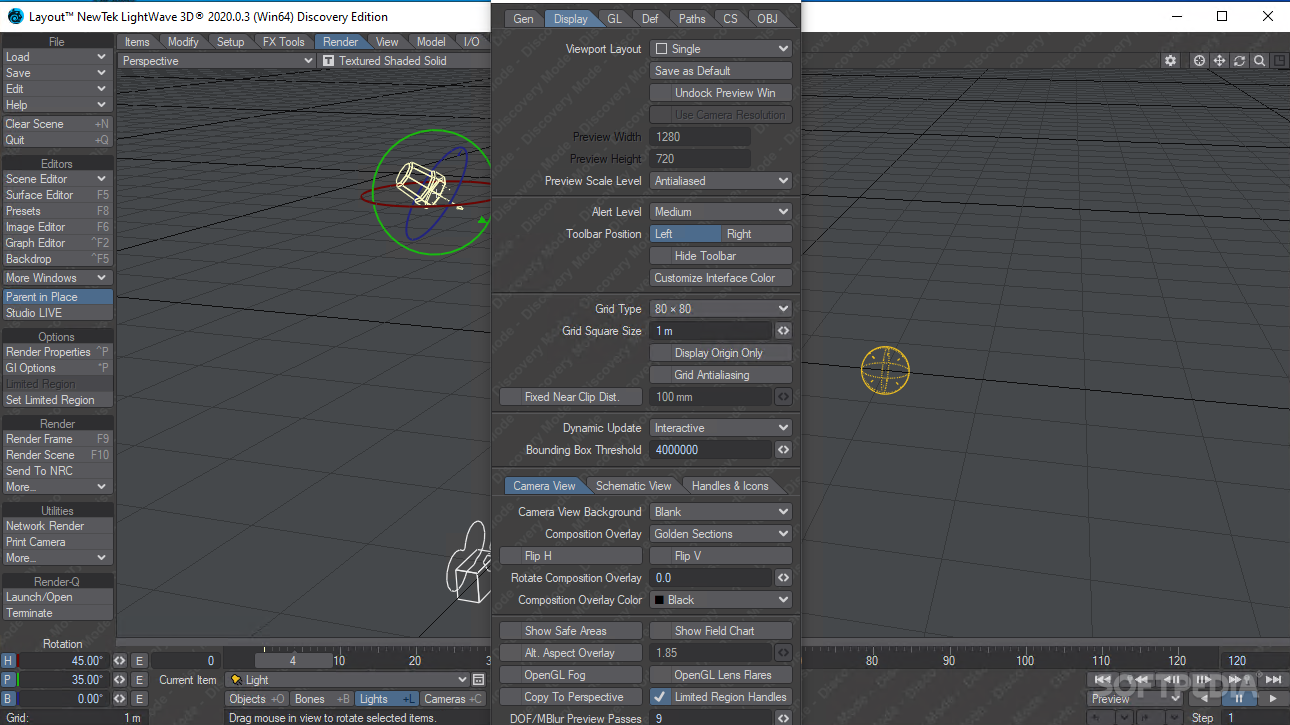Open Viewport Layout dropdown
Image resolution: width=1290 pixels, height=725 pixels.
(x=720, y=49)
